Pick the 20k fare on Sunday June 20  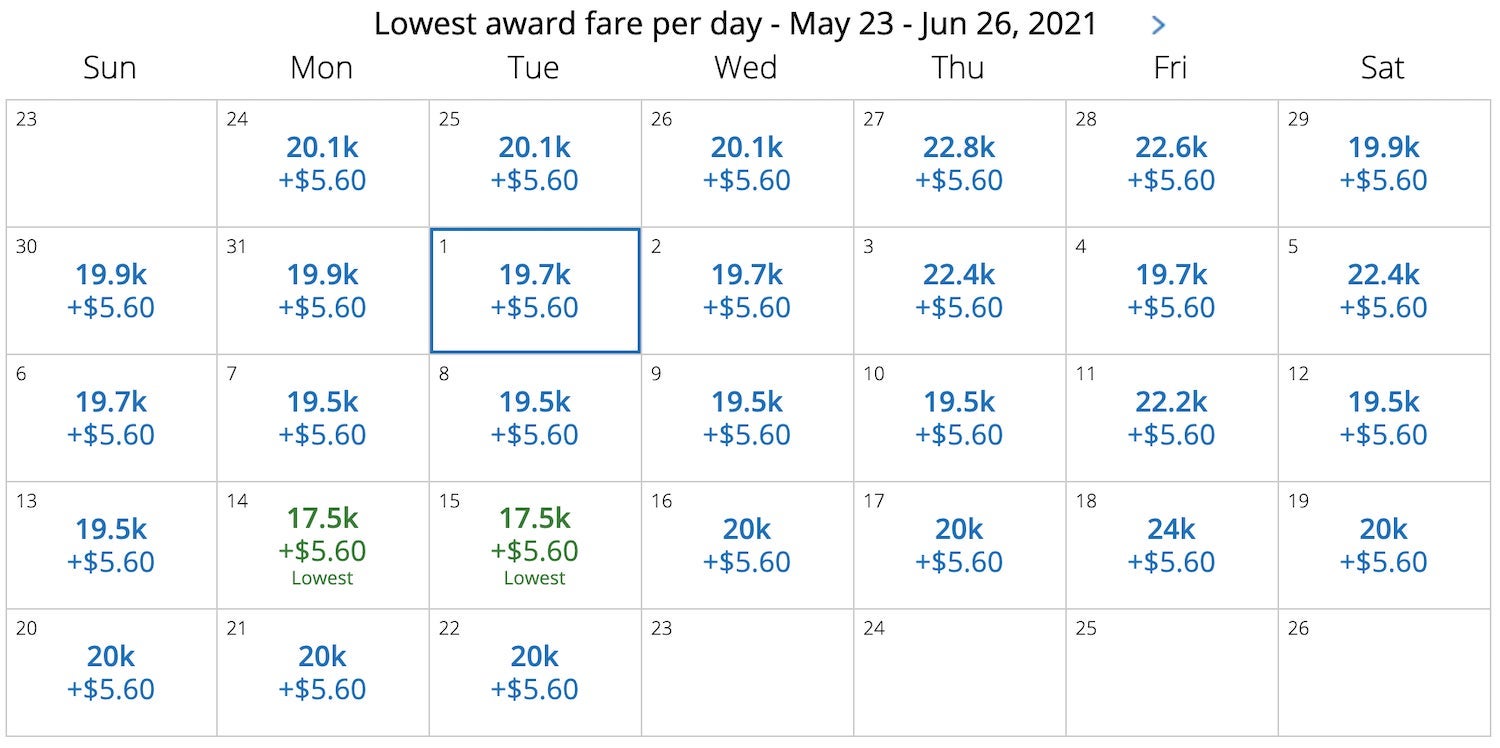click(x=110, y=671)
